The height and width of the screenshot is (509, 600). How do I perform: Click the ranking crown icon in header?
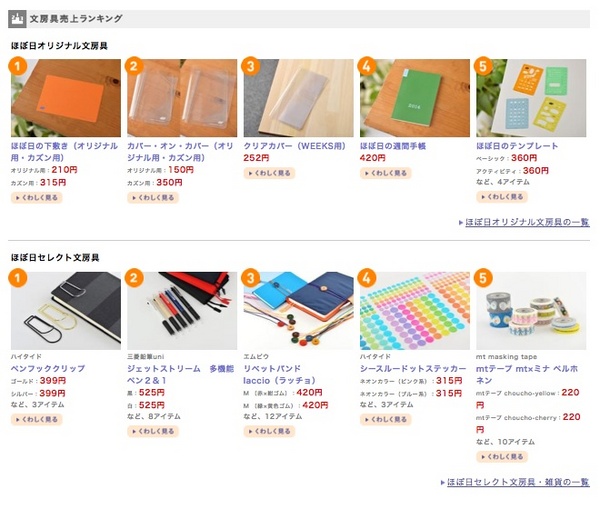point(17,19)
